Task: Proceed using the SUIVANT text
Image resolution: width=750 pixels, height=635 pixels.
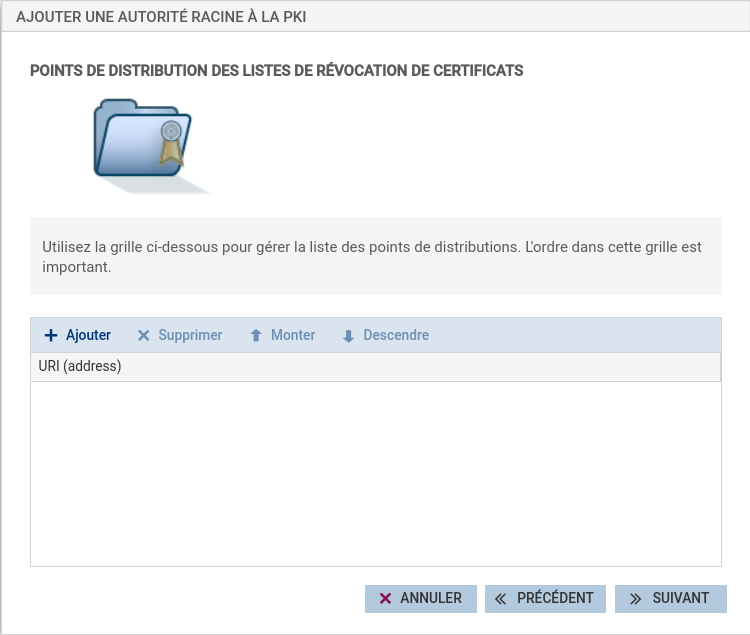Action: 680,598
